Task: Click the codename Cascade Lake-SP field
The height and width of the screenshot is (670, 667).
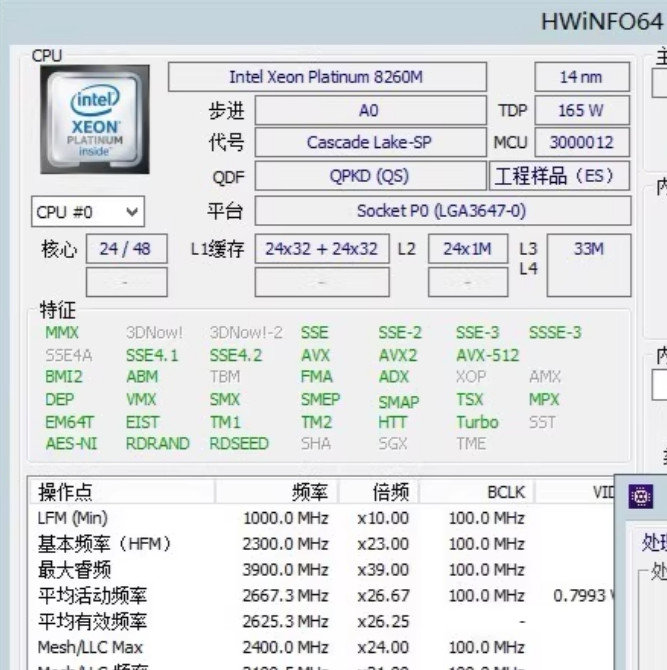Action: coord(370,142)
